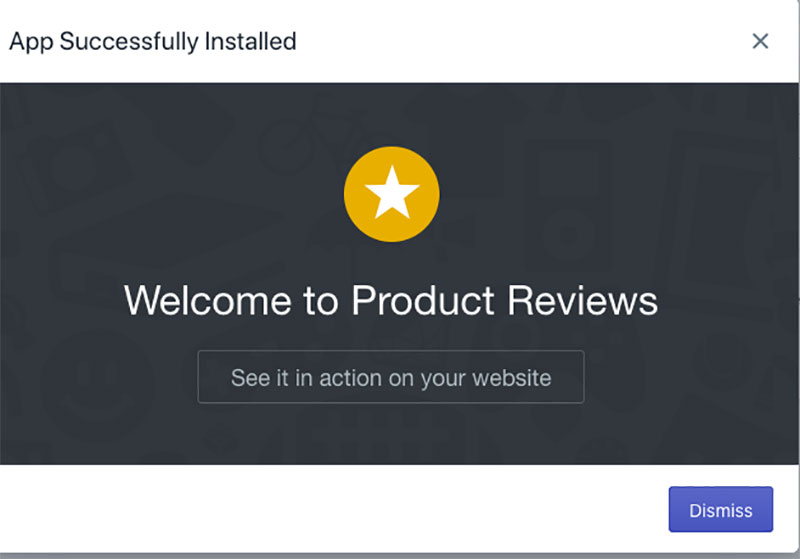Click the Product Reviews app logo
The height and width of the screenshot is (559, 800).
pyautogui.click(x=391, y=194)
